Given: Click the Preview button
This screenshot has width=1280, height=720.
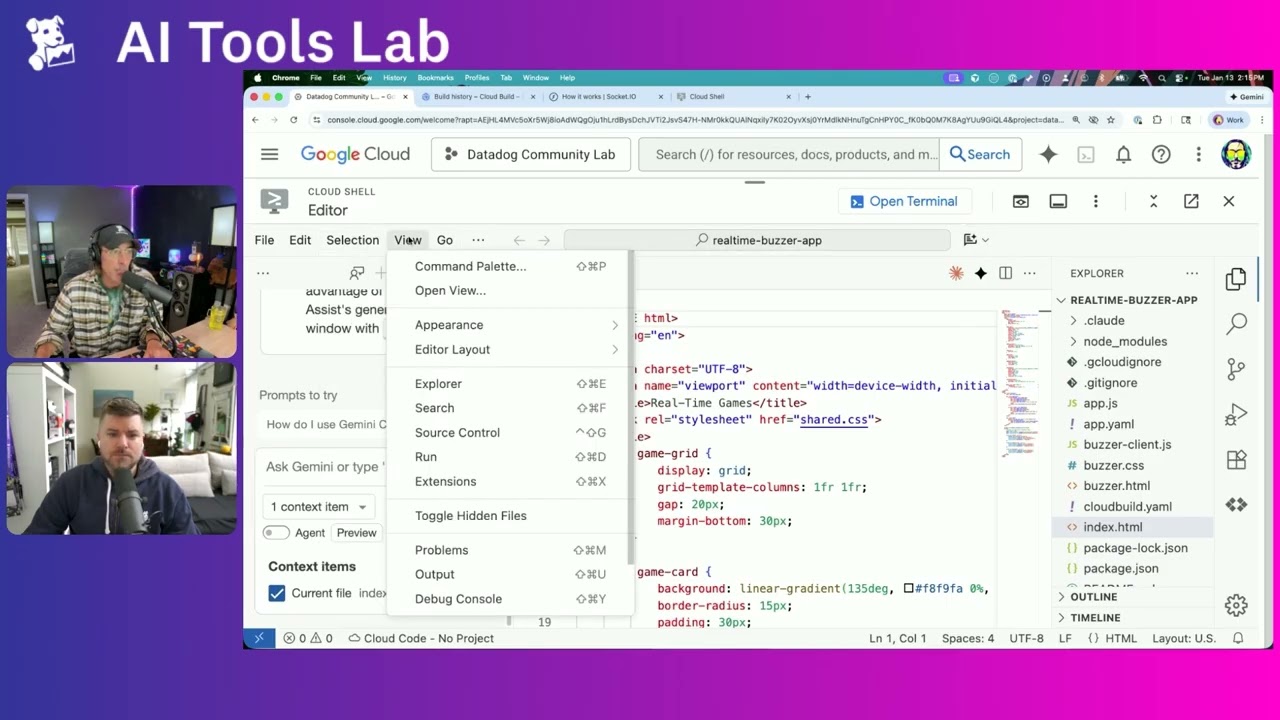Looking at the screenshot, I should pos(356,533).
